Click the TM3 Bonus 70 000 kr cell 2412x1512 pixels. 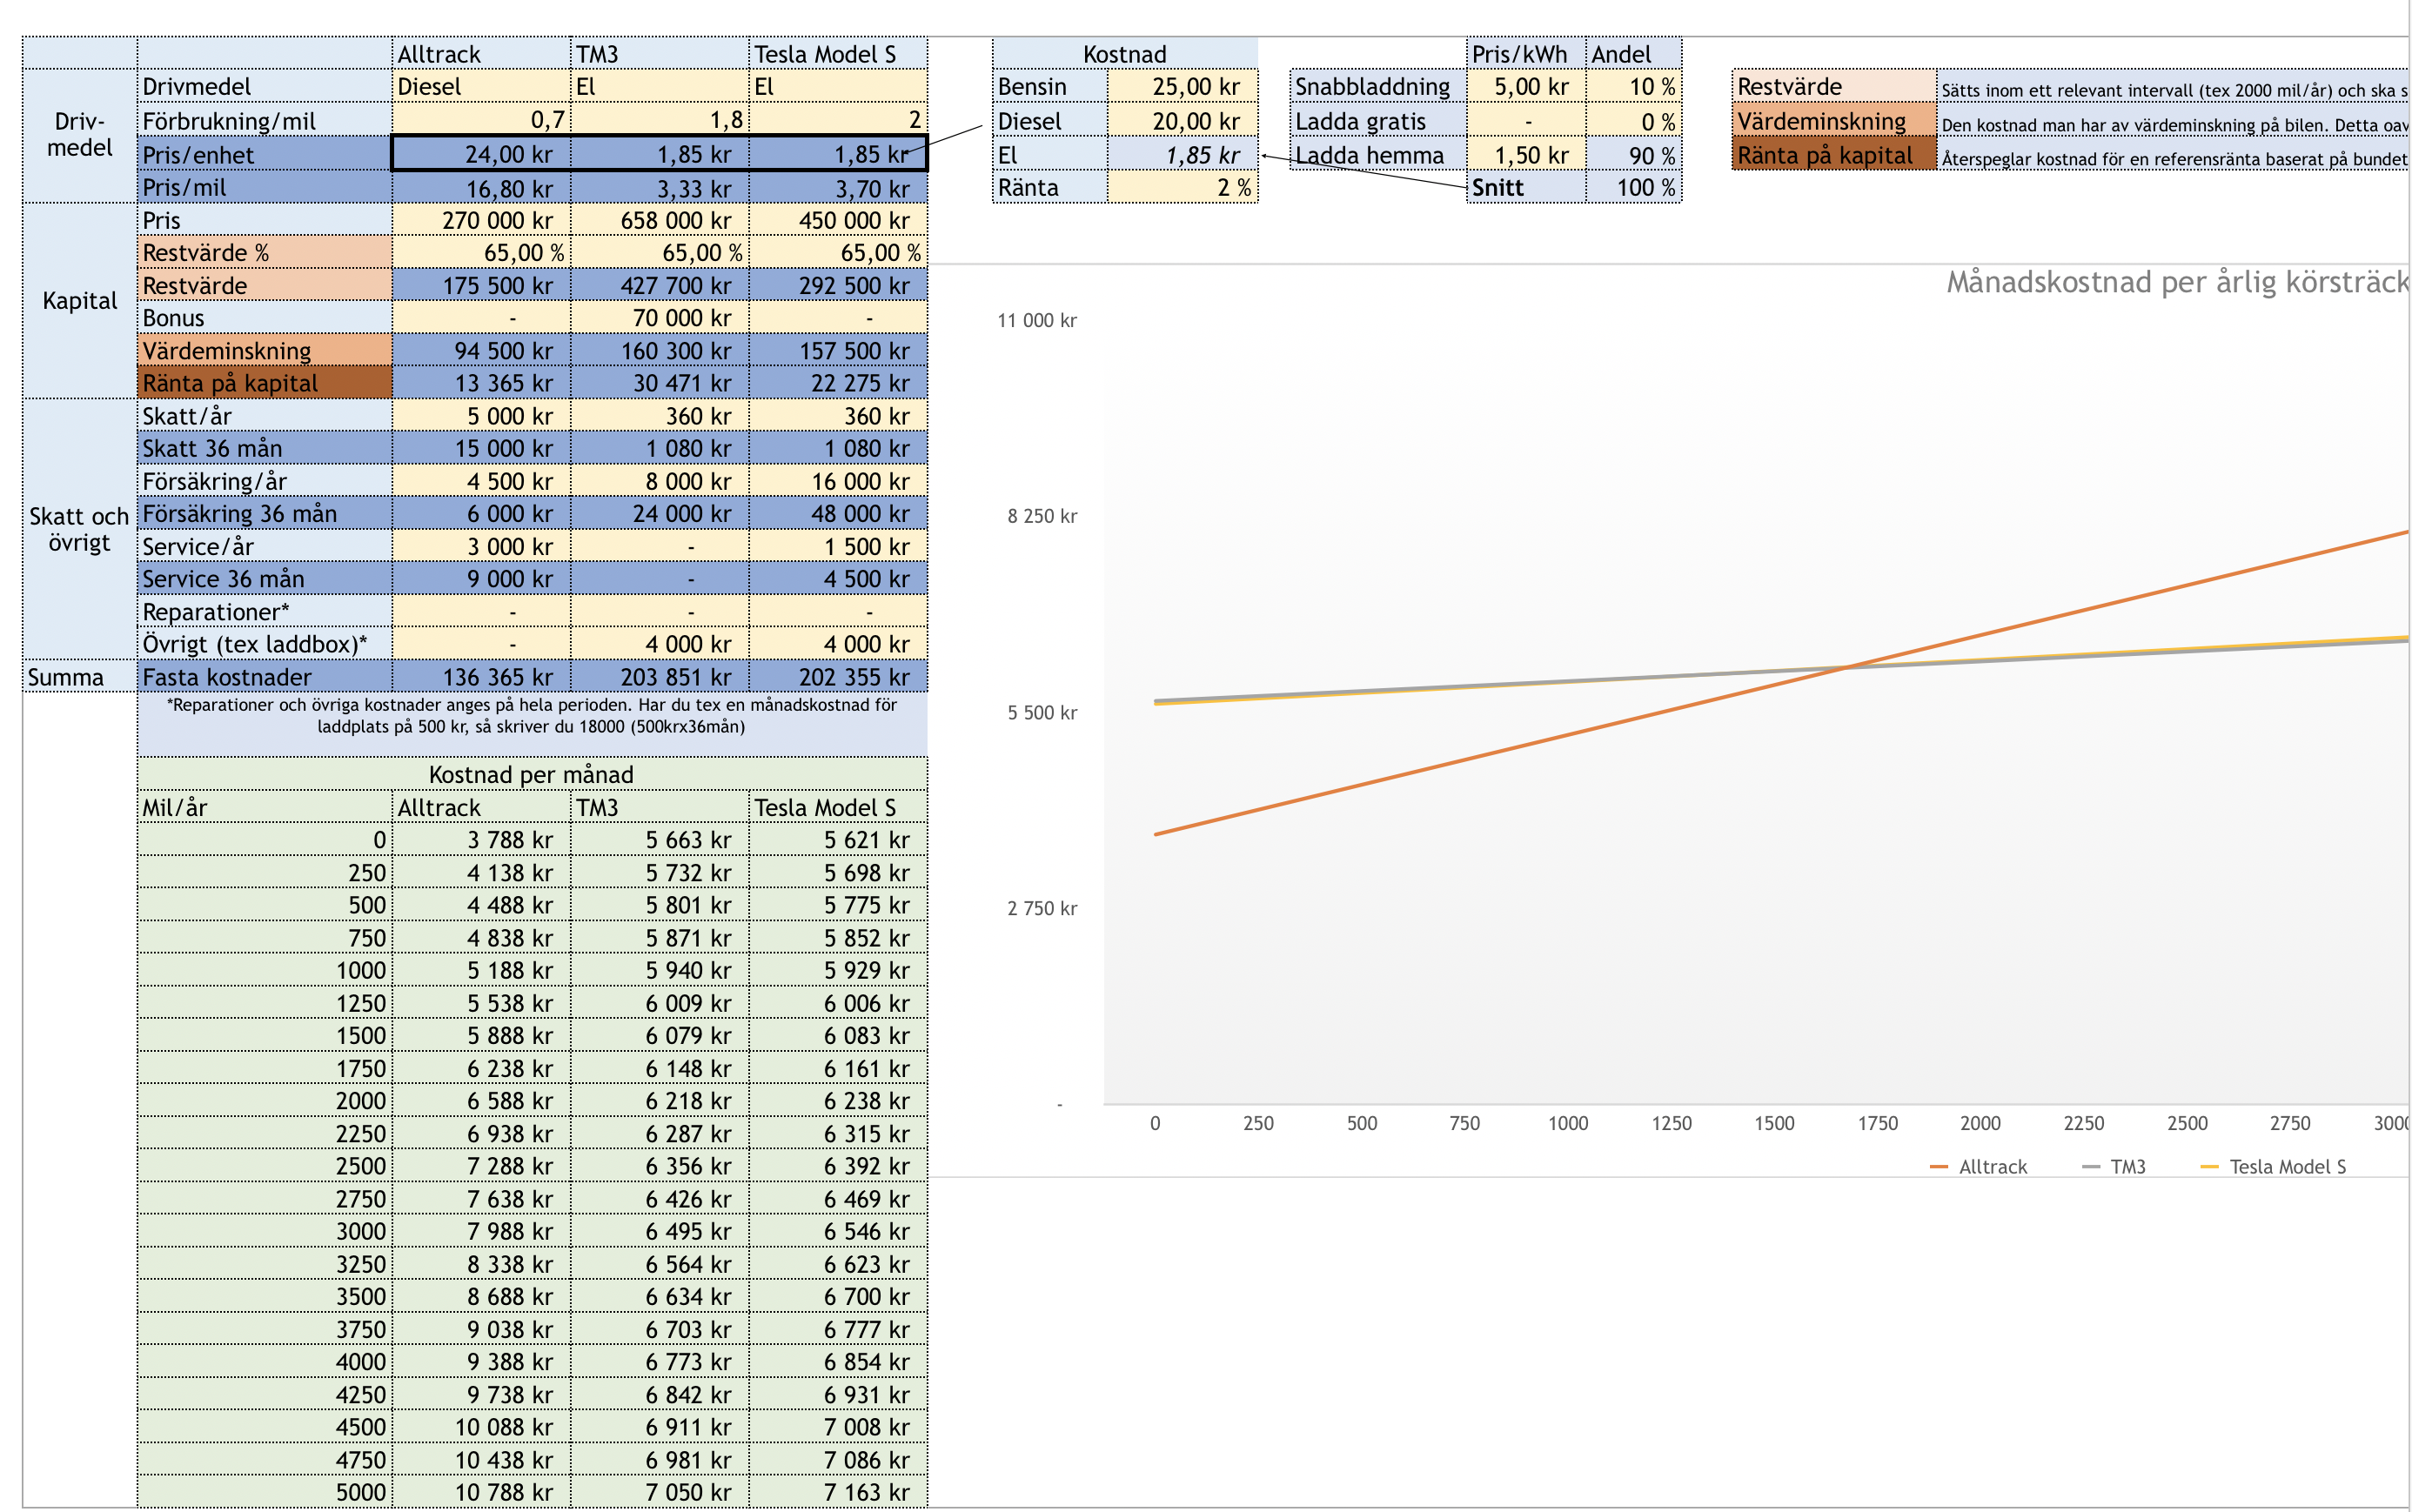[660, 318]
